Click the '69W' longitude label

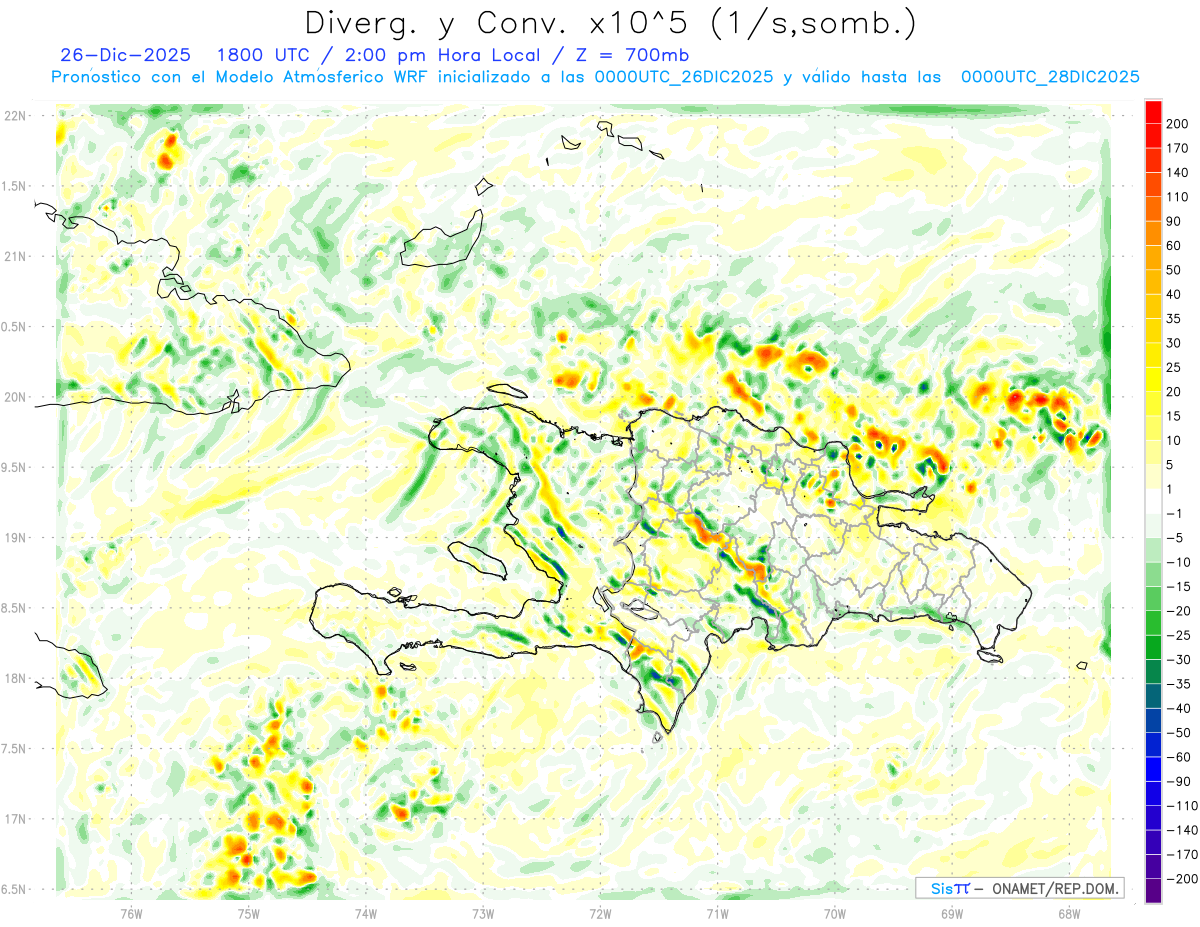pyautogui.click(x=952, y=912)
